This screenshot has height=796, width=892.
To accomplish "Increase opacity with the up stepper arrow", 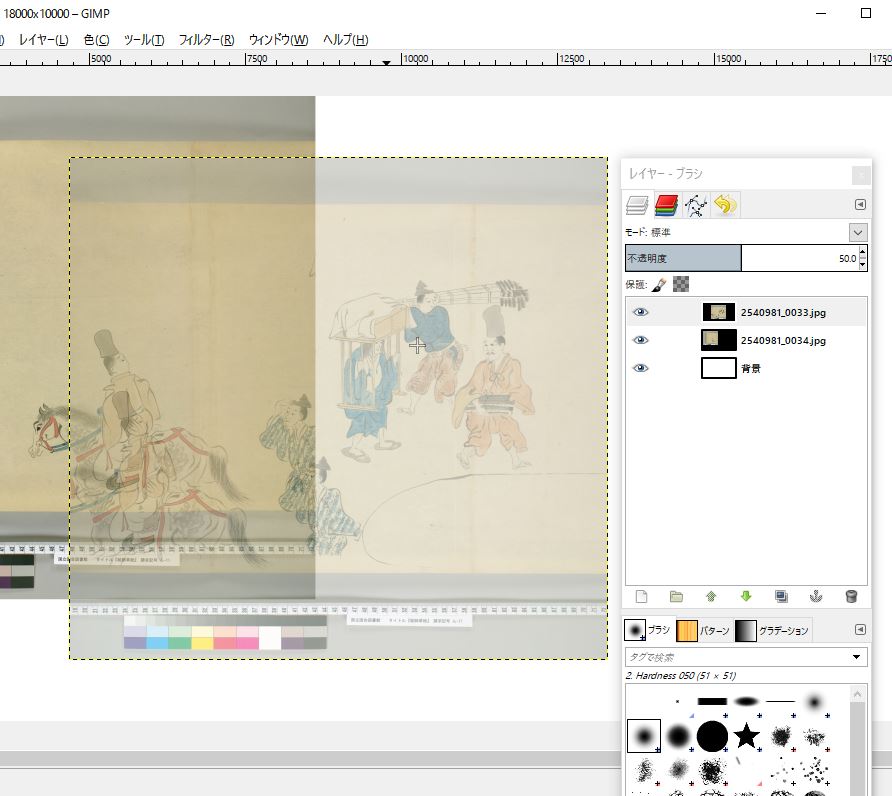I will coord(862,253).
